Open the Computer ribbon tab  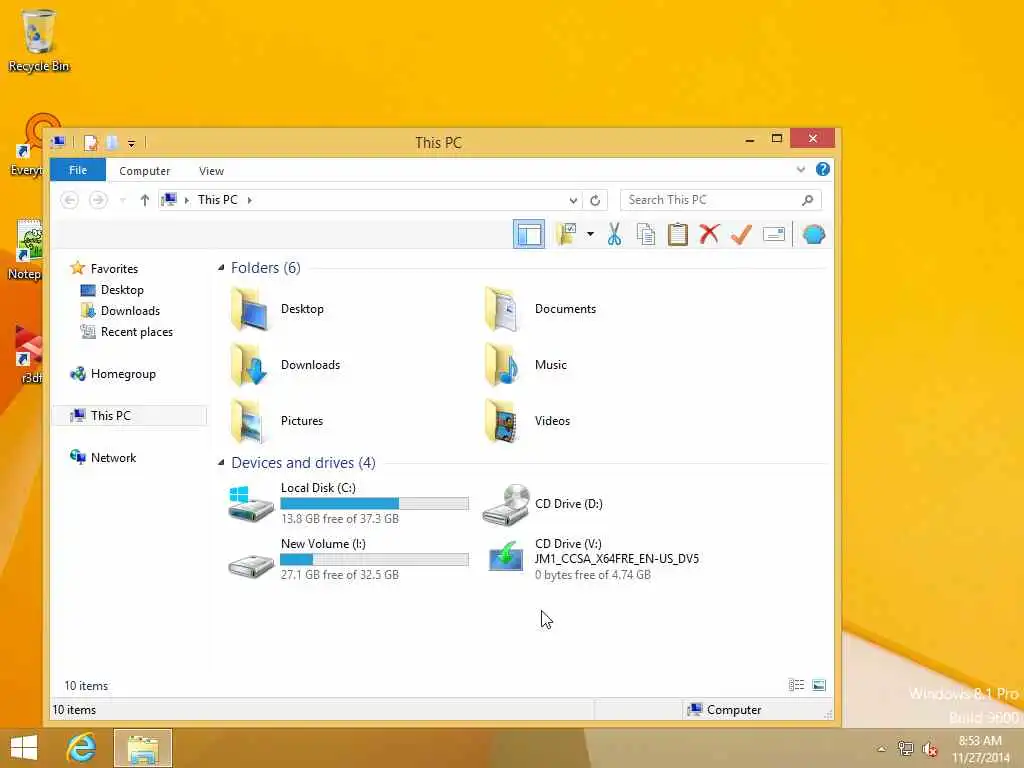144,170
